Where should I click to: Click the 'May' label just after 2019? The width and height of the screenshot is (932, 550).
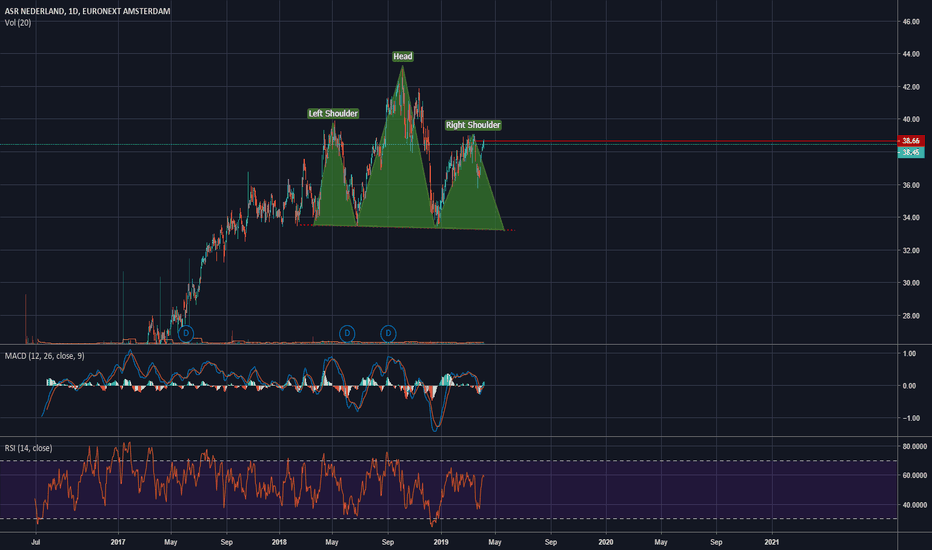coord(495,542)
